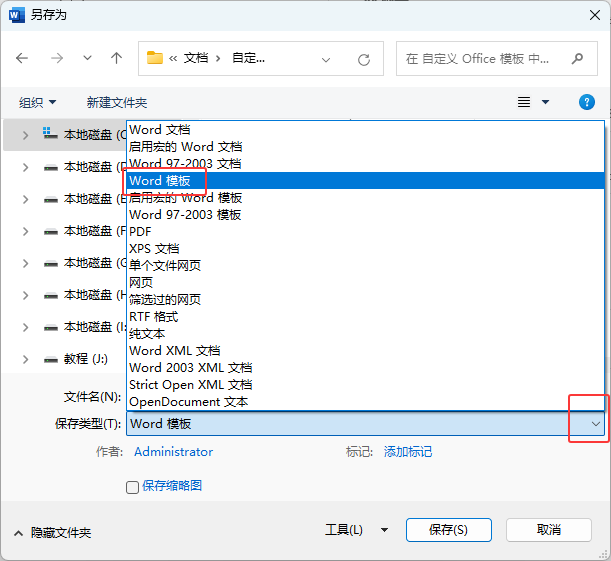
Task: Choose 启用宏的 Word 模板 option
Action: coord(366,198)
